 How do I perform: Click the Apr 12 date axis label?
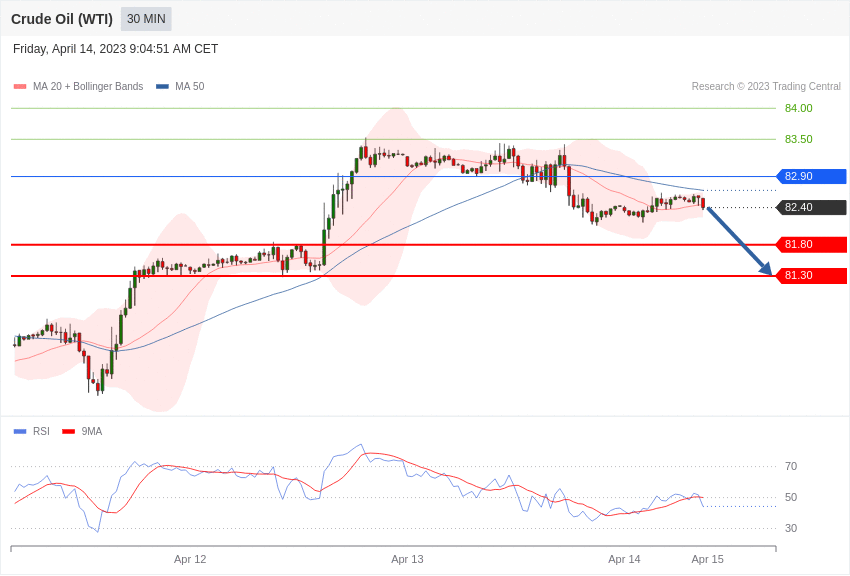[x=190, y=559]
